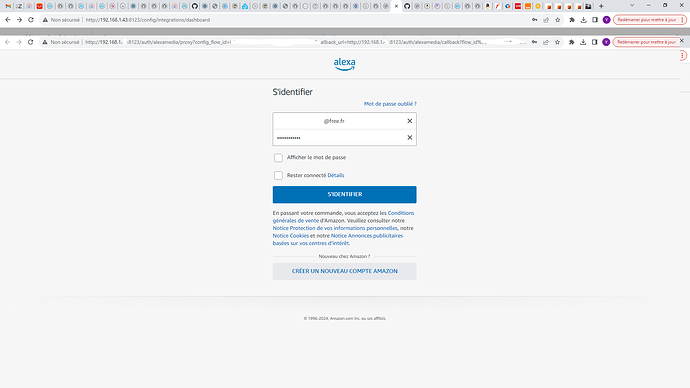Tick the Rester connecté checkbox
Viewport: 690px width, 388px height.
click(x=278, y=176)
